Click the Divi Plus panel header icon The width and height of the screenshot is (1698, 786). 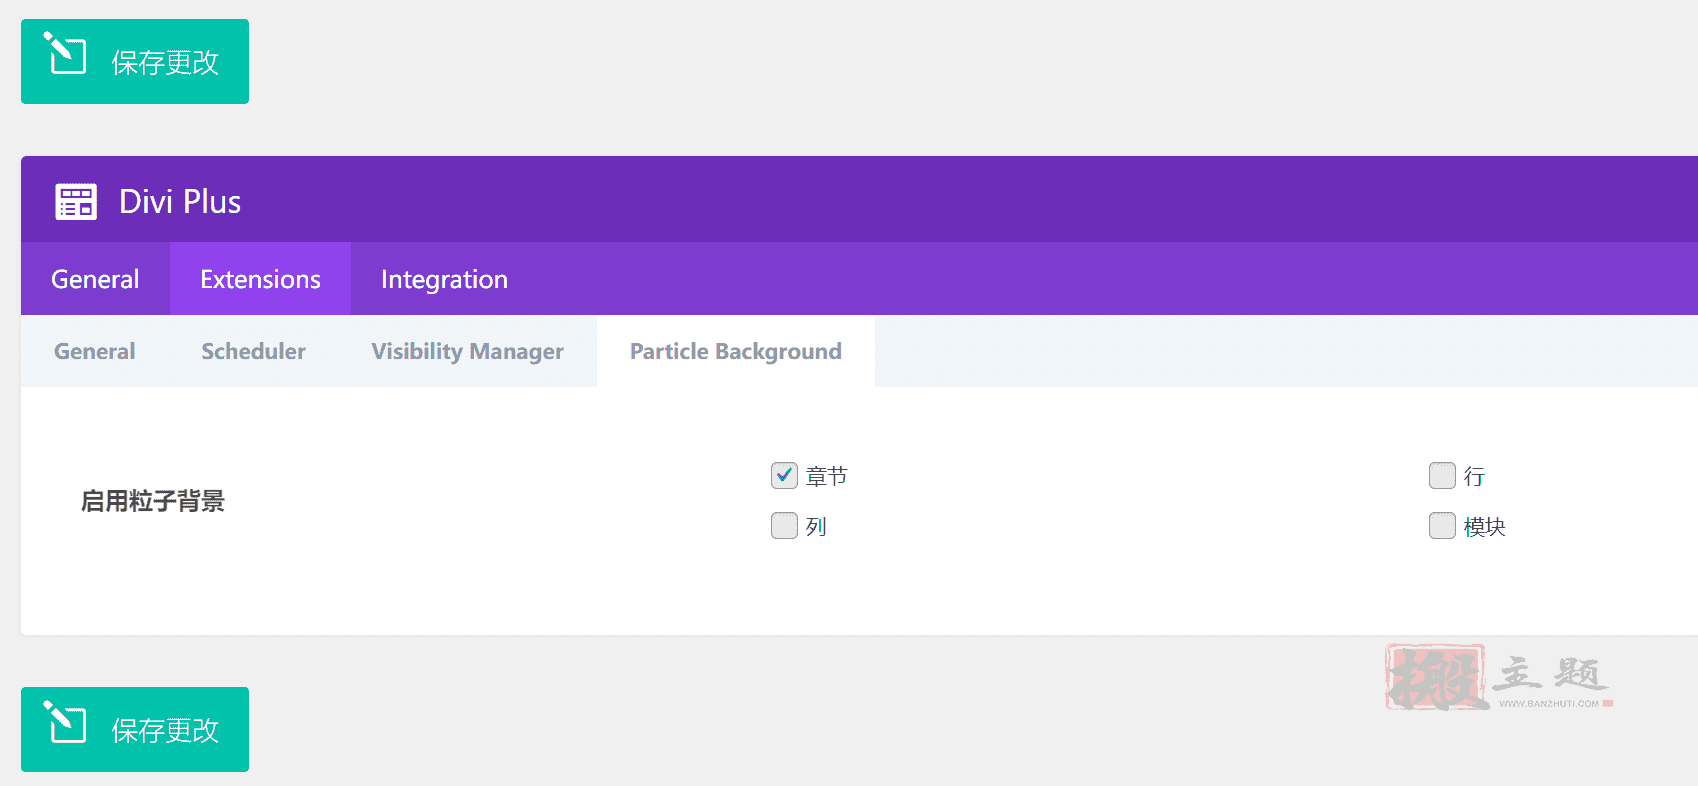[x=76, y=201]
